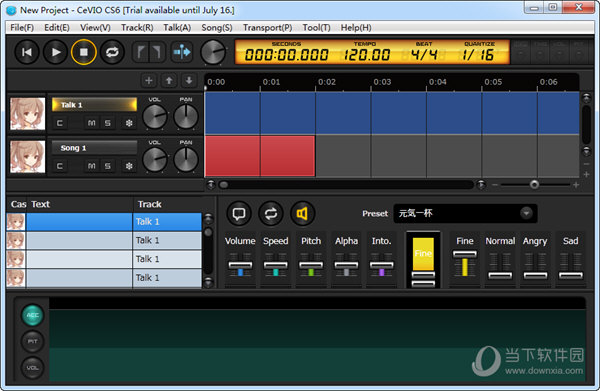Click the master volume knob
Viewport: 600px width, 391px height.
click(x=213, y=52)
